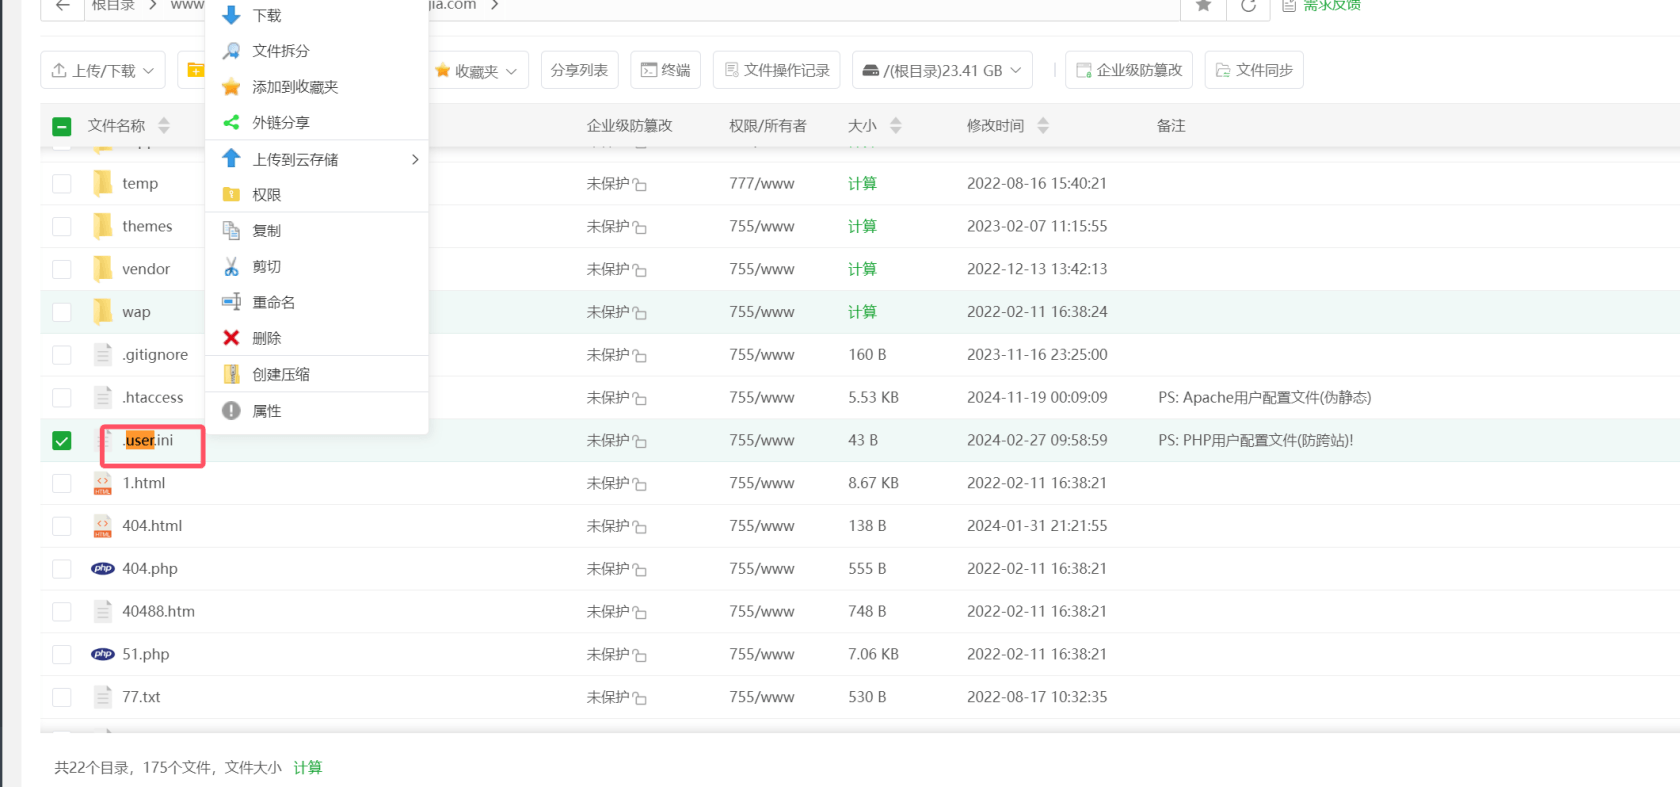Click the green share icon for external link sharing
The height and width of the screenshot is (787, 1680).
(x=231, y=122)
